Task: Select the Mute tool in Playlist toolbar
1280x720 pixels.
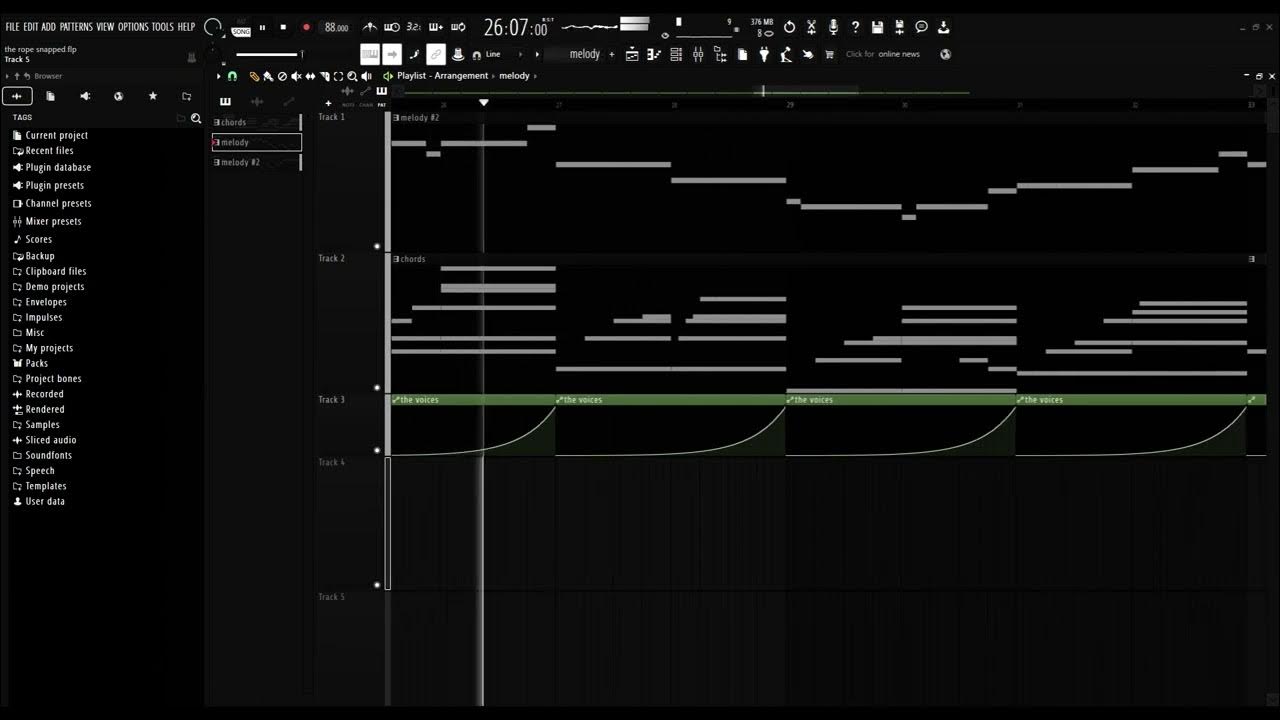Action: pos(296,76)
